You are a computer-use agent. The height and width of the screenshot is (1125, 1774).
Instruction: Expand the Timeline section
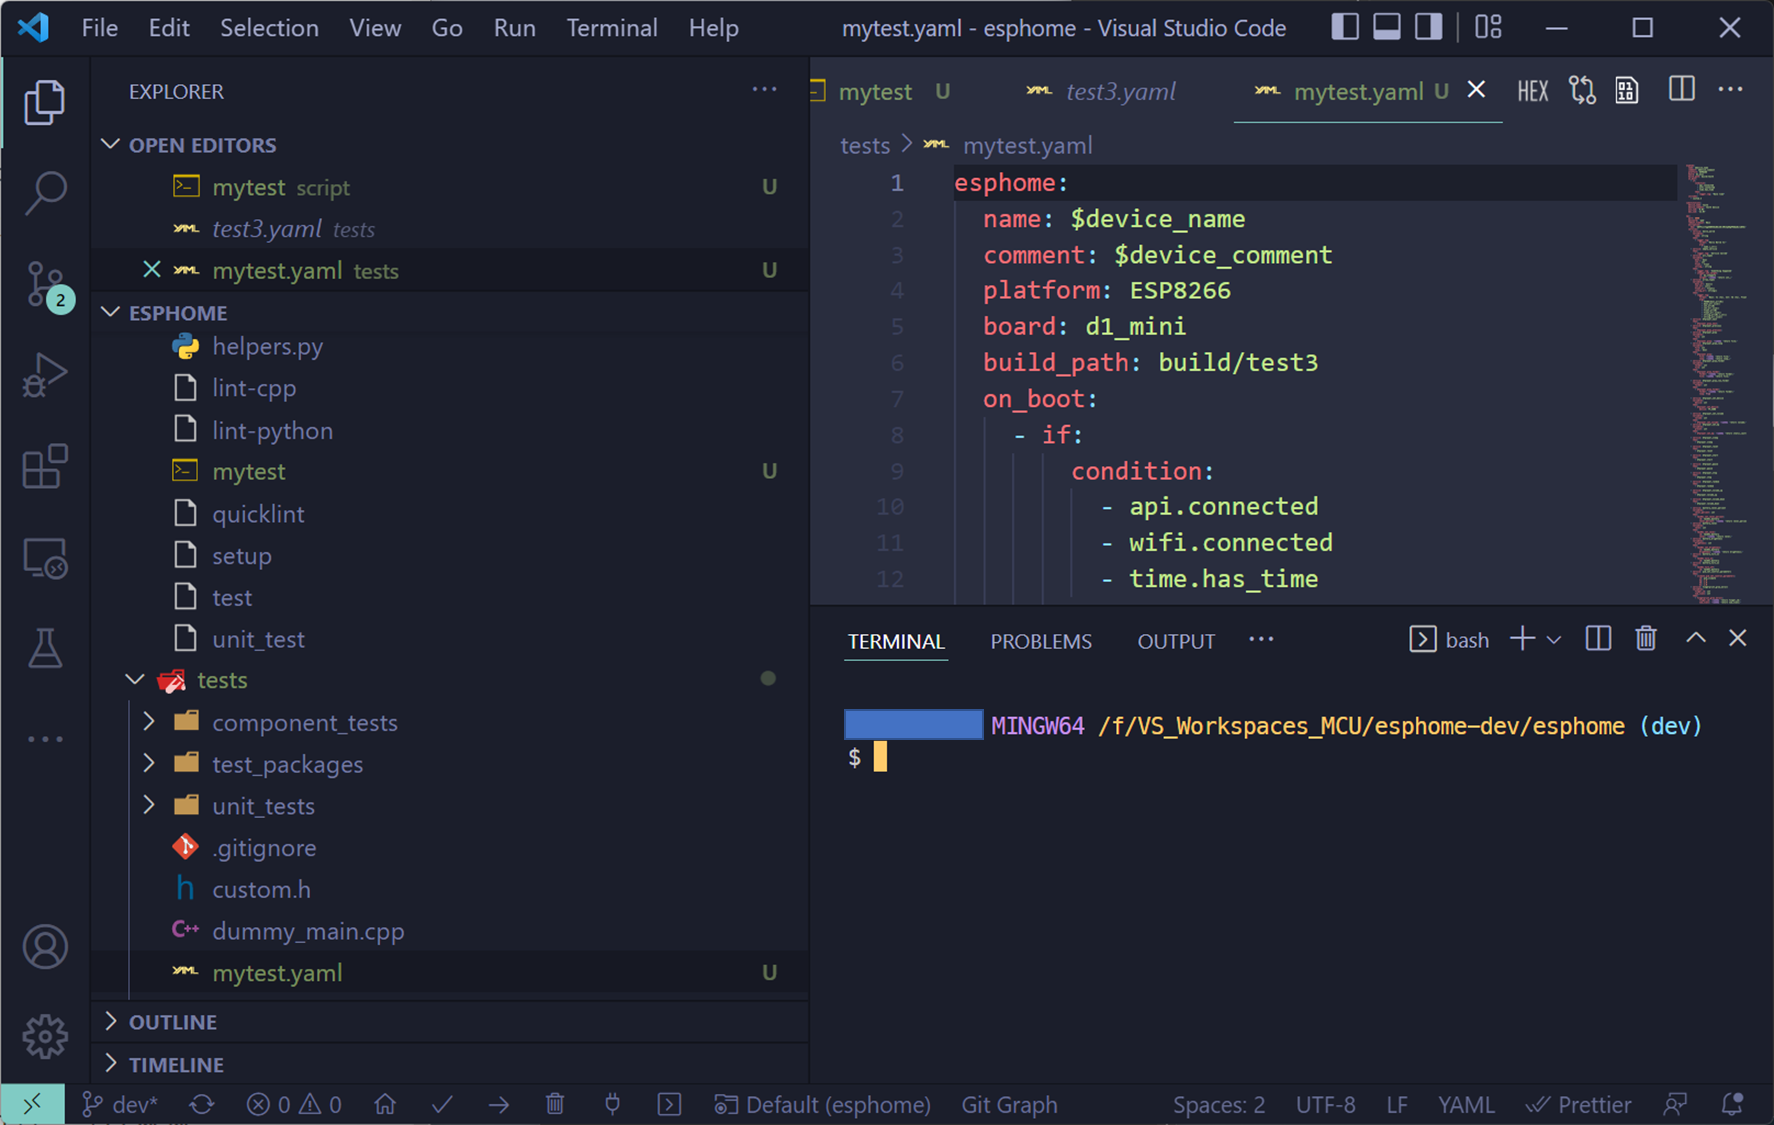click(111, 1064)
